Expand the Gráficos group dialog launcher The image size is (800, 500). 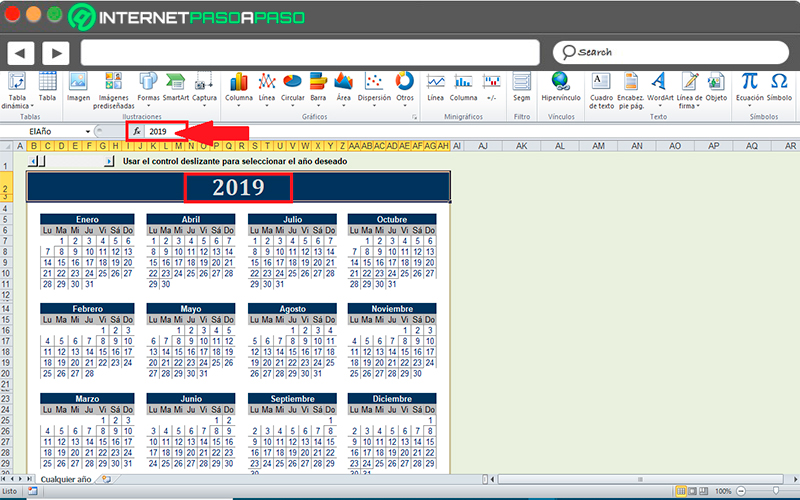click(414, 117)
